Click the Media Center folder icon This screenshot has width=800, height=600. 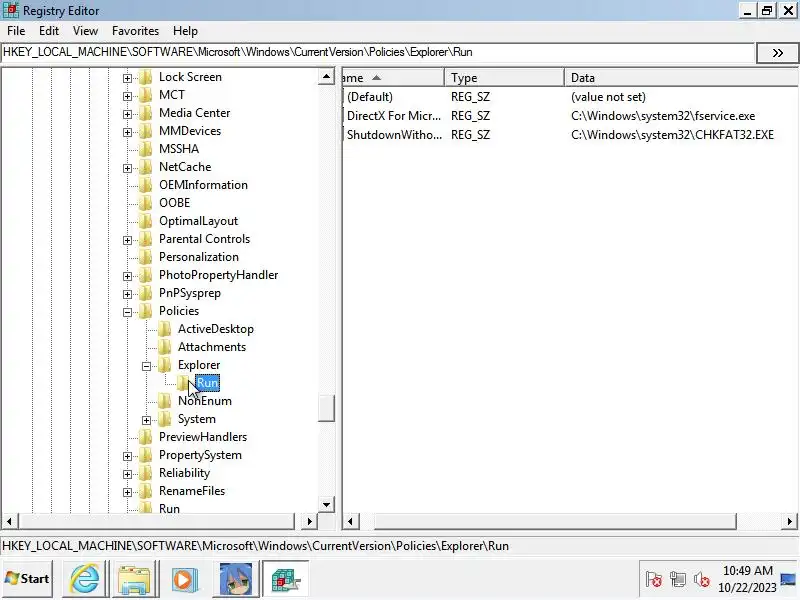146,113
